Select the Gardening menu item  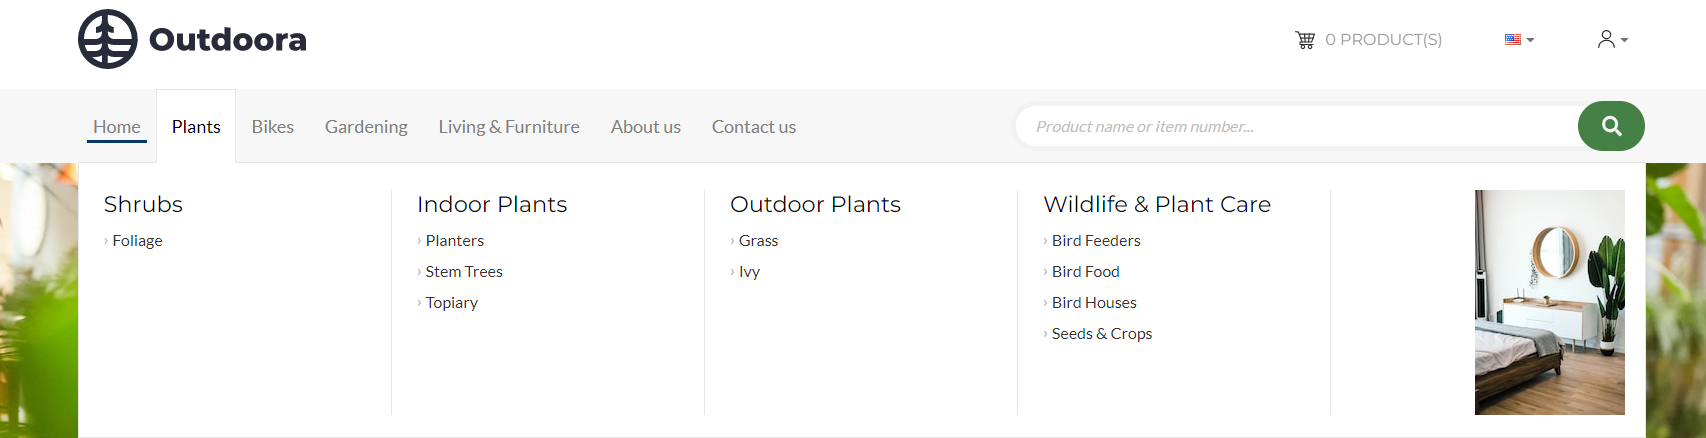(366, 127)
